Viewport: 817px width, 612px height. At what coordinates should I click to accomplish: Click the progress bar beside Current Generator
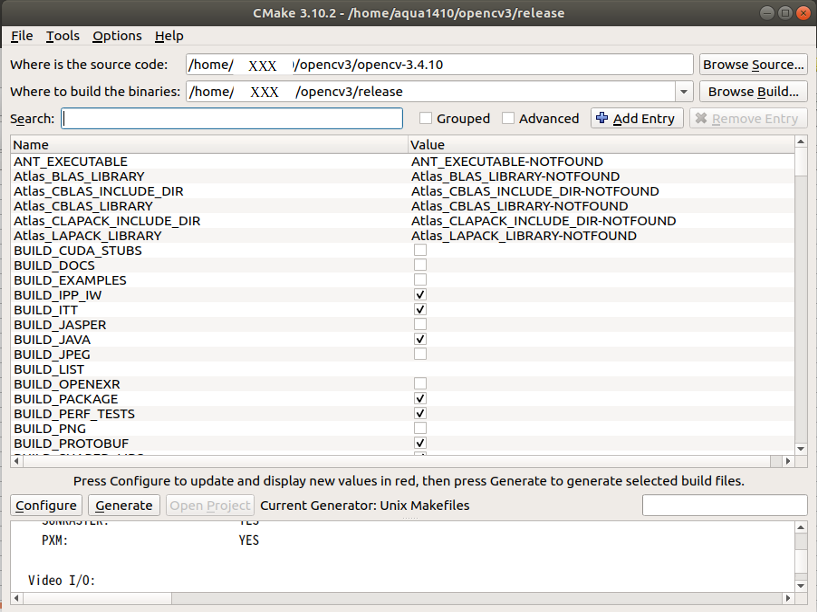coord(725,505)
